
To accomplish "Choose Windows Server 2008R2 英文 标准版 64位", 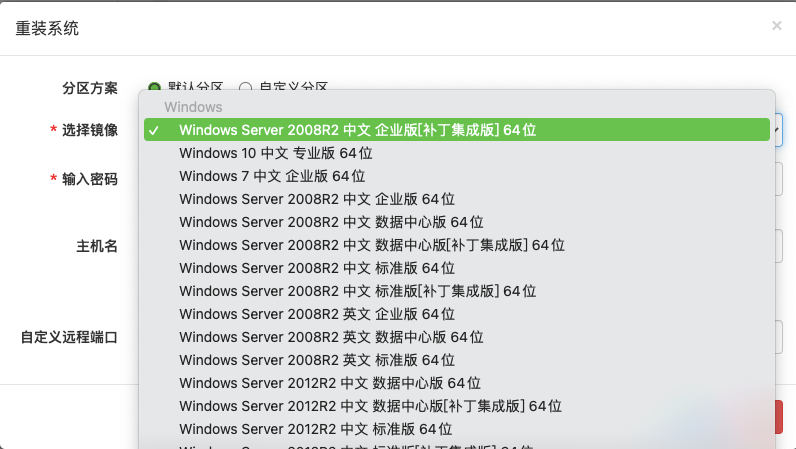I will (457, 360).
